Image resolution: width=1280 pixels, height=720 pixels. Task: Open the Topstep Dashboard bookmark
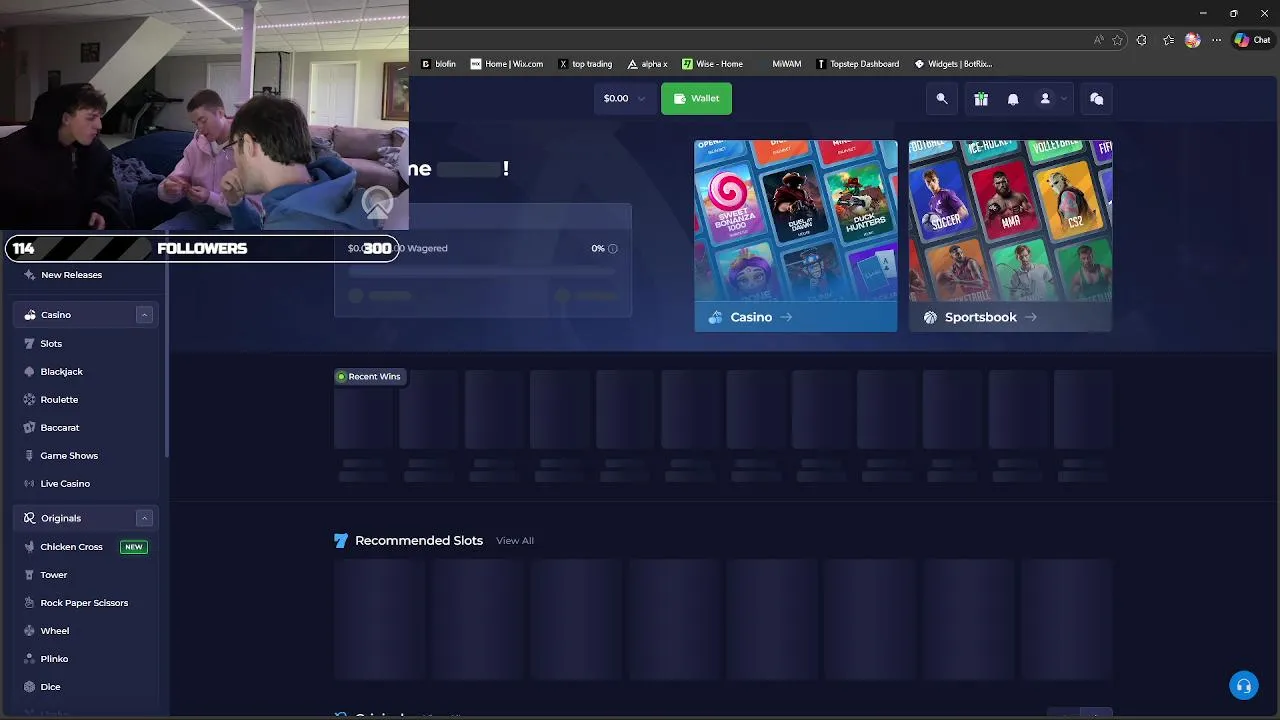point(857,64)
